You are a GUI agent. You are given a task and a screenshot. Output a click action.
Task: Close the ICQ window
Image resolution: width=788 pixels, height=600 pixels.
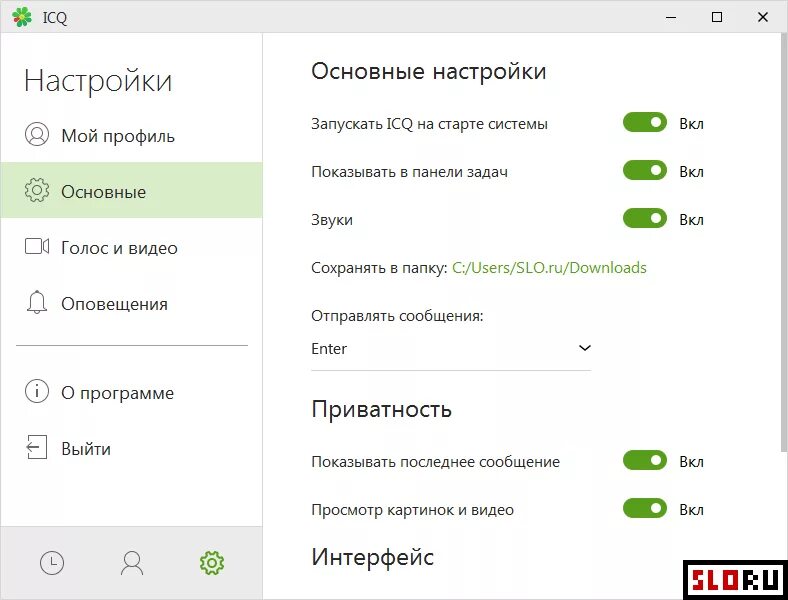coord(762,17)
